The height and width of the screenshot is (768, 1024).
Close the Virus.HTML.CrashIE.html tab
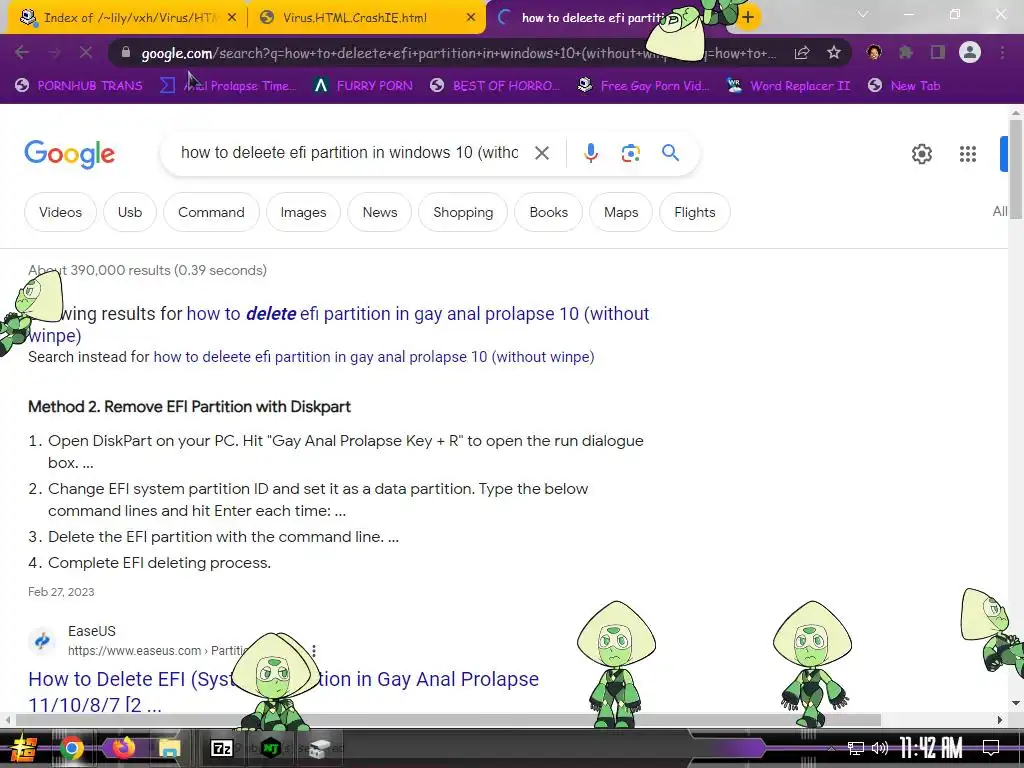(x=471, y=18)
